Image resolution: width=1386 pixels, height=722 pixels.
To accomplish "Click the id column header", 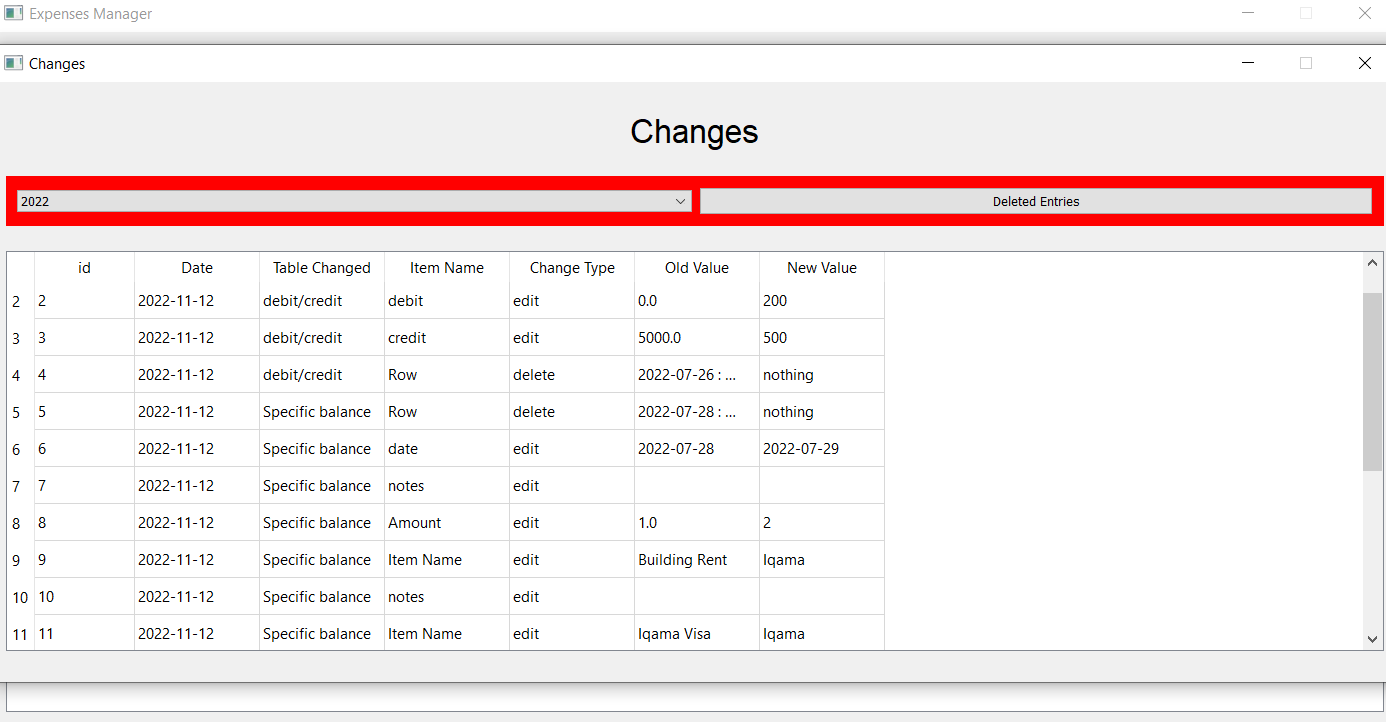I will pos(84,268).
